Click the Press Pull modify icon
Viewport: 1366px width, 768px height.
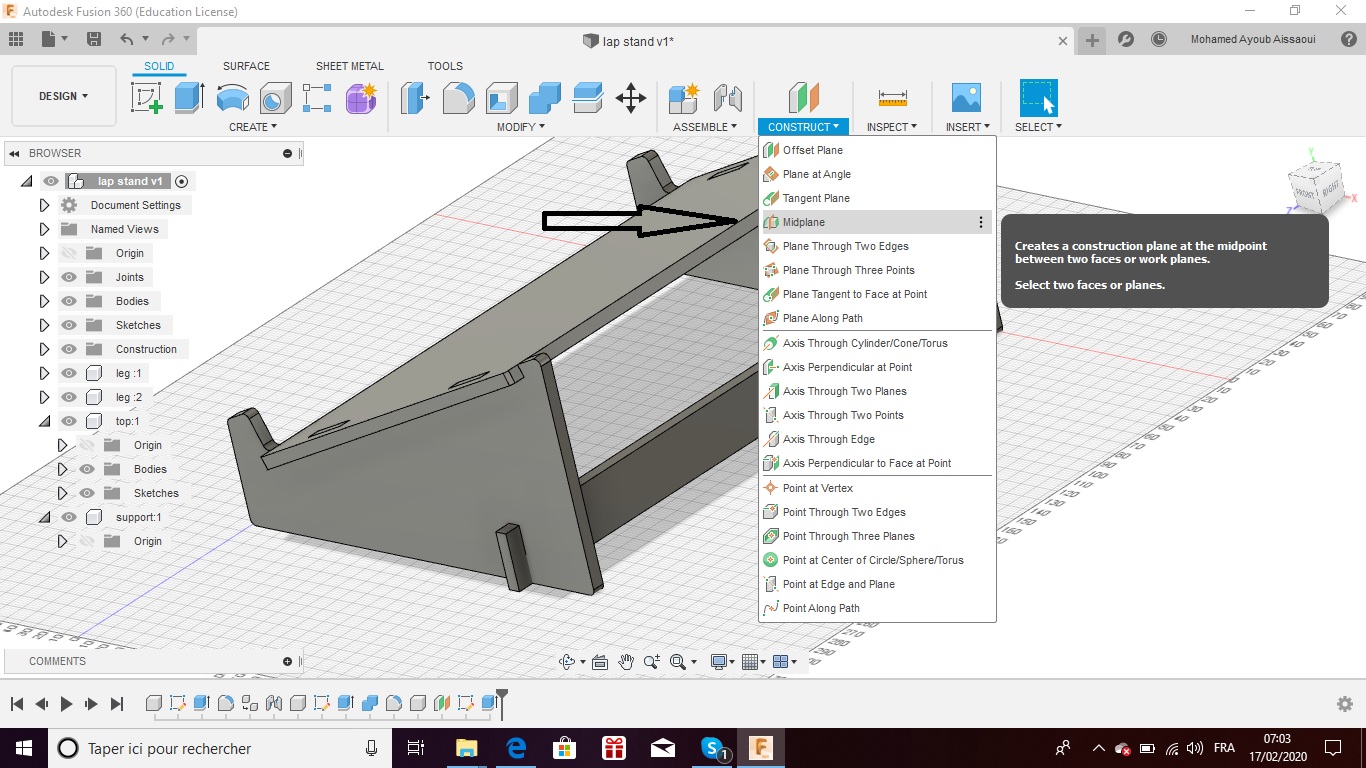tap(415, 98)
